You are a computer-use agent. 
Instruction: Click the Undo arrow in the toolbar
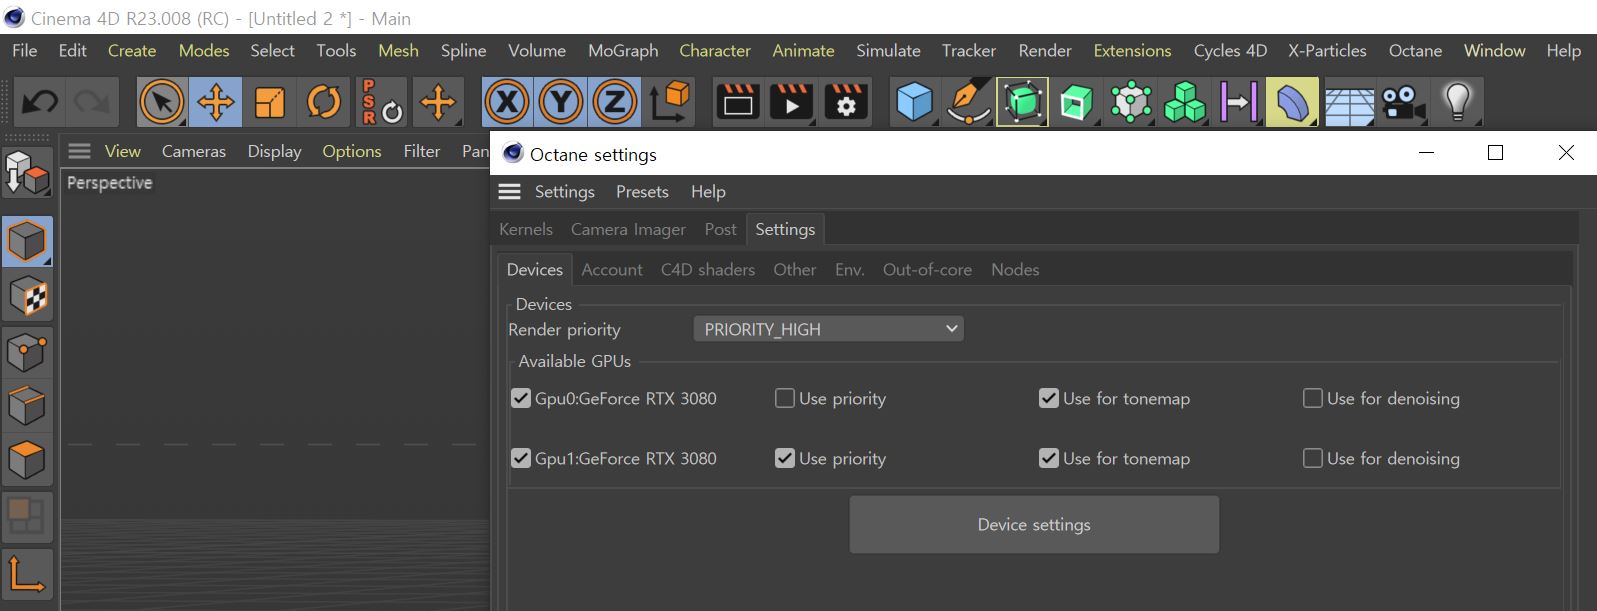tap(40, 102)
